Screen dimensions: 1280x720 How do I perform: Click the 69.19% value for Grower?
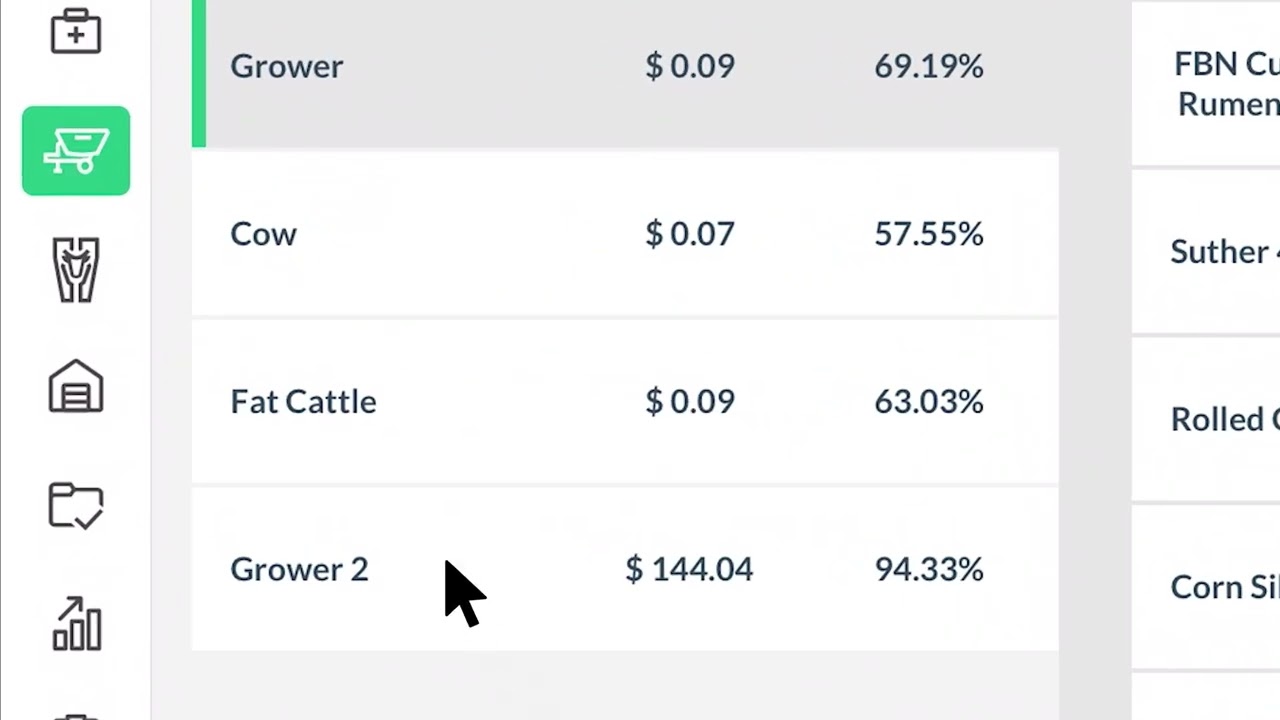928,67
